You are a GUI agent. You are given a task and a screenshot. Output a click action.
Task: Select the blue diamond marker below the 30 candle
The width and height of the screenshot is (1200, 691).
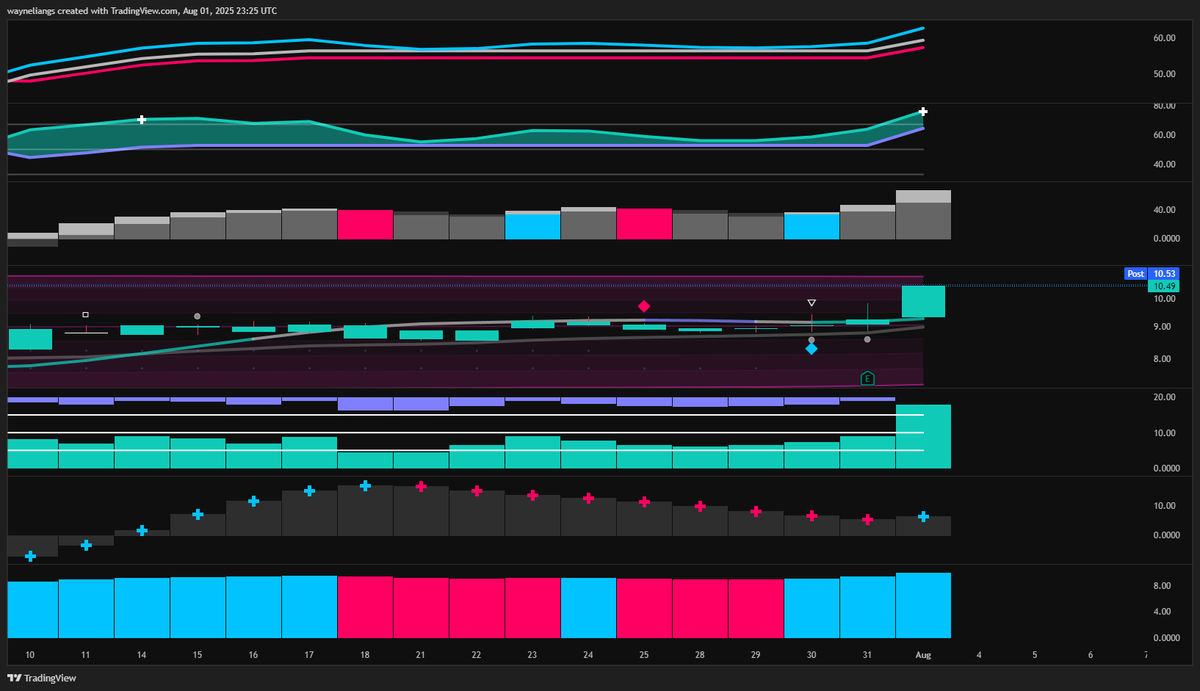click(811, 349)
